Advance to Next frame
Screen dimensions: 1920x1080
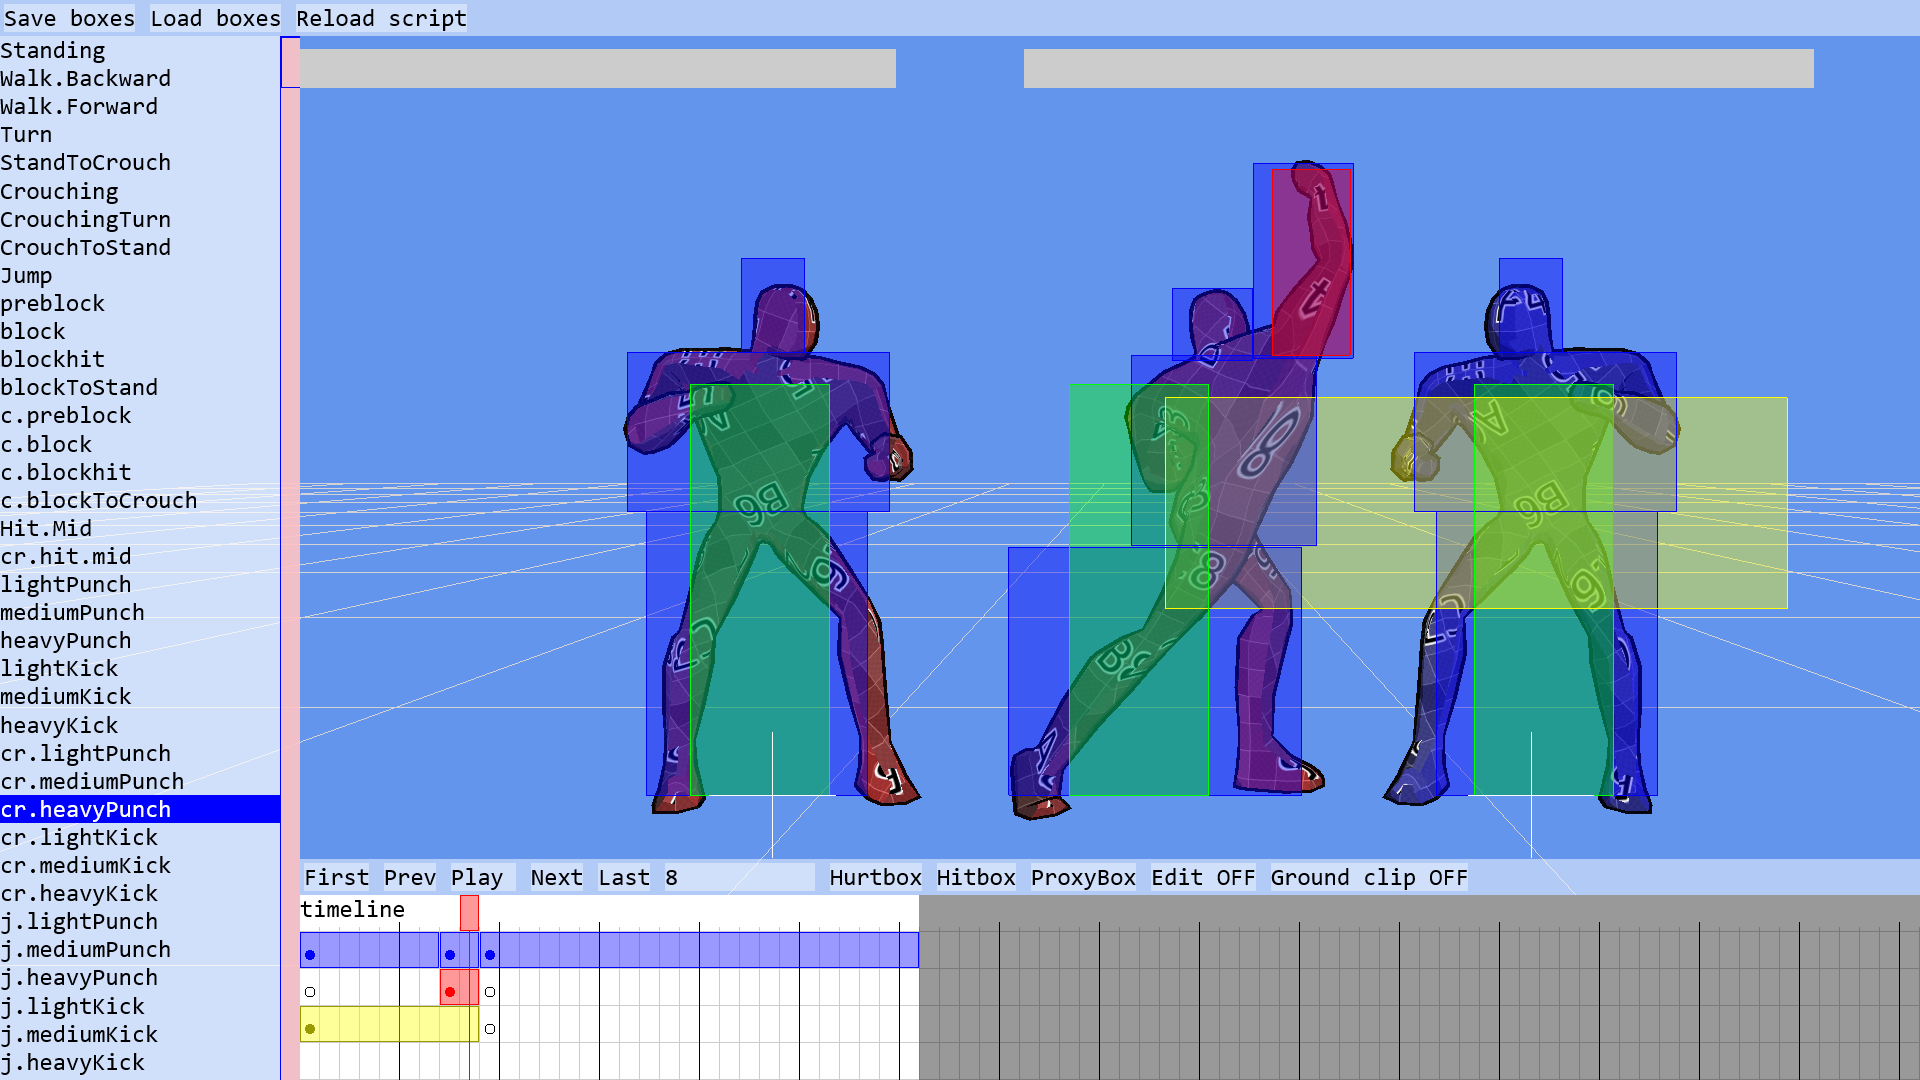pyautogui.click(x=556, y=877)
